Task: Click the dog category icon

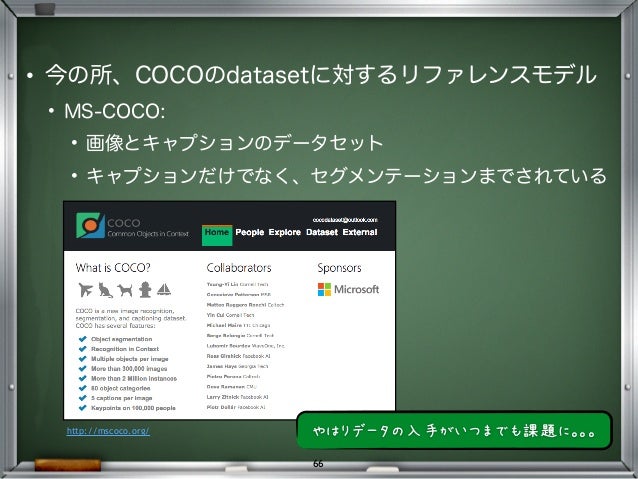Action: pos(125,290)
